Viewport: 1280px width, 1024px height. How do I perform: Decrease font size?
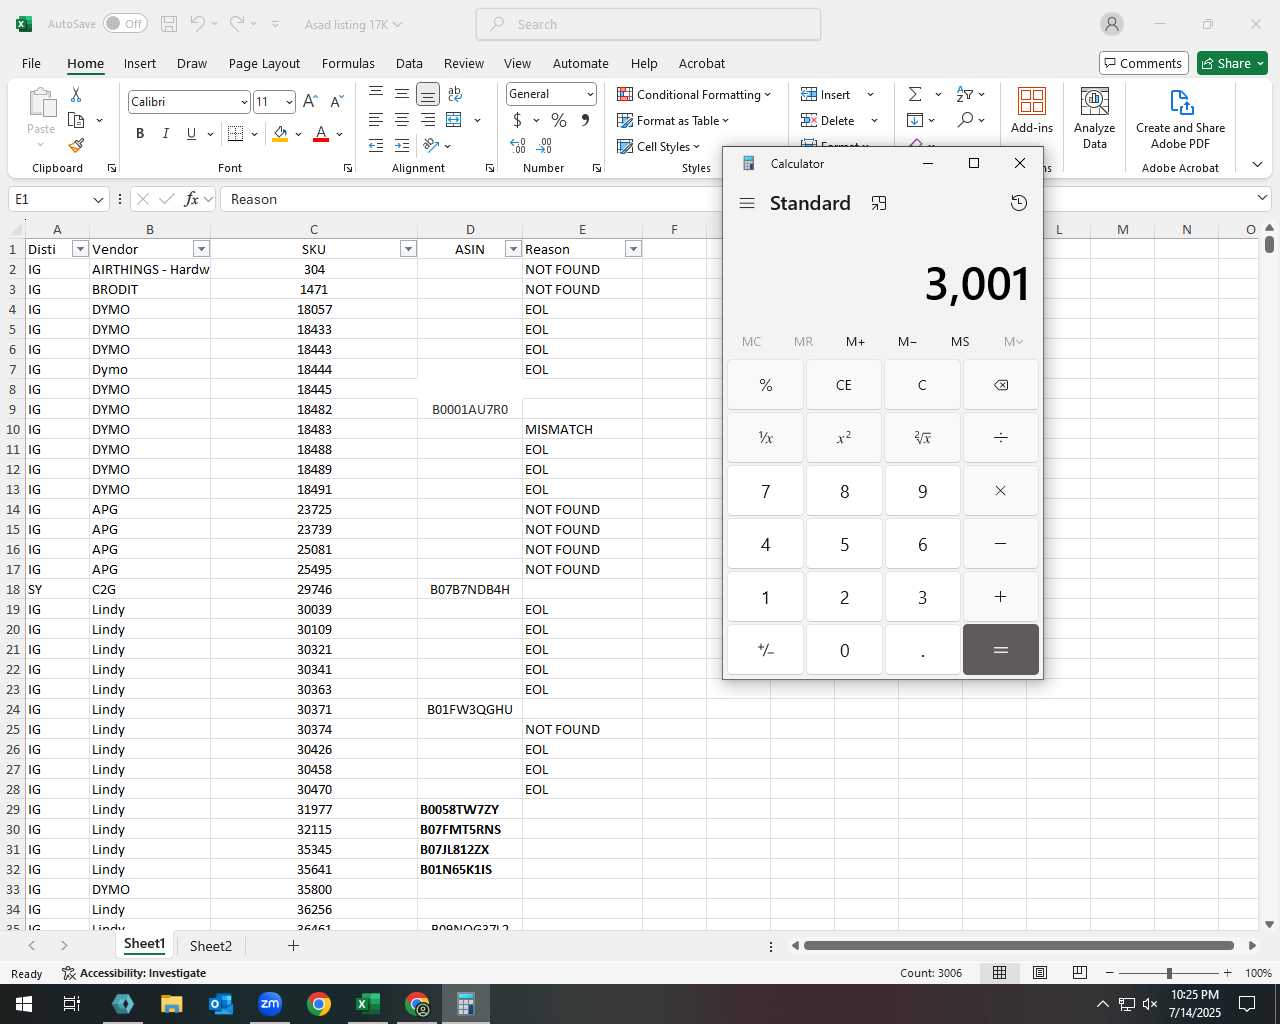(x=337, y=101)
